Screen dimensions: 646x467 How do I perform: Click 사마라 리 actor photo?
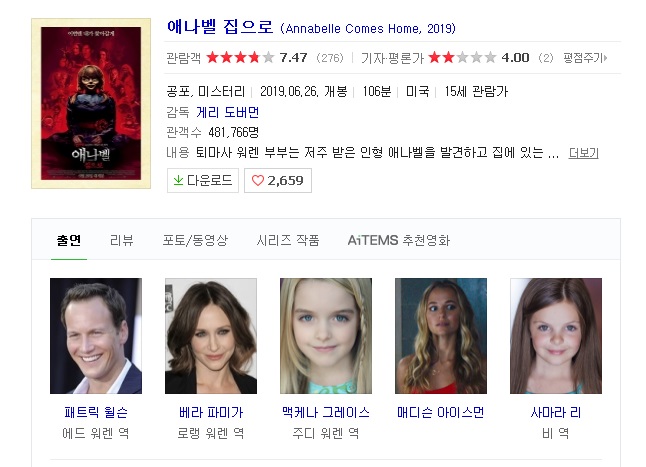pos(556,336)
